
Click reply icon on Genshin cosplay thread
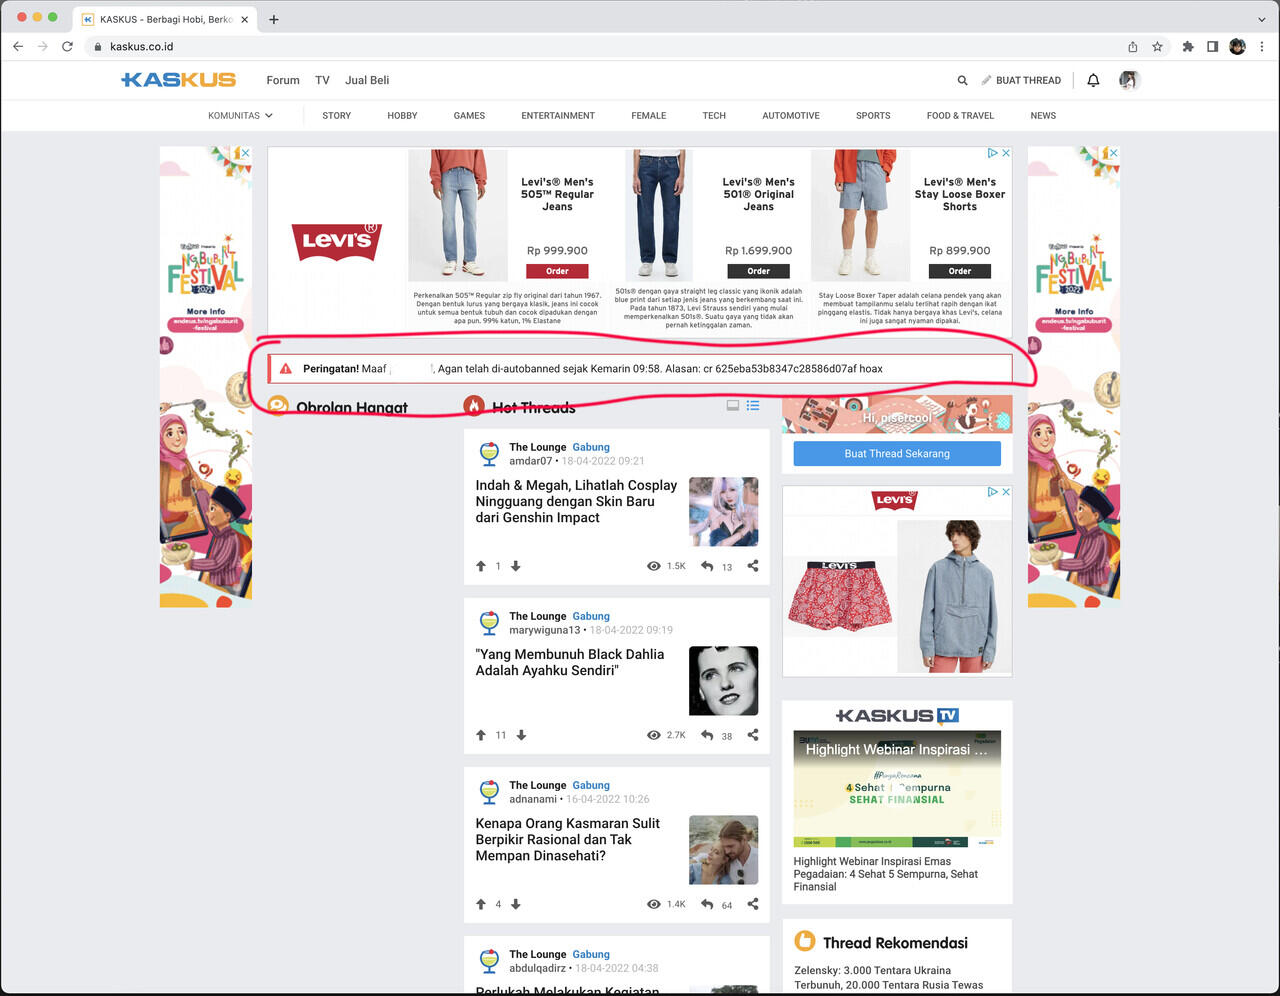[707, 566]
